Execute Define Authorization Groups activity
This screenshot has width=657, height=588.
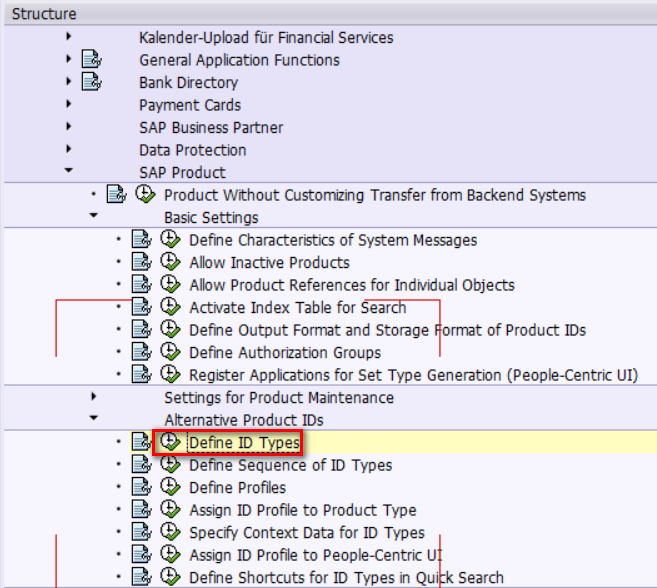170,352
